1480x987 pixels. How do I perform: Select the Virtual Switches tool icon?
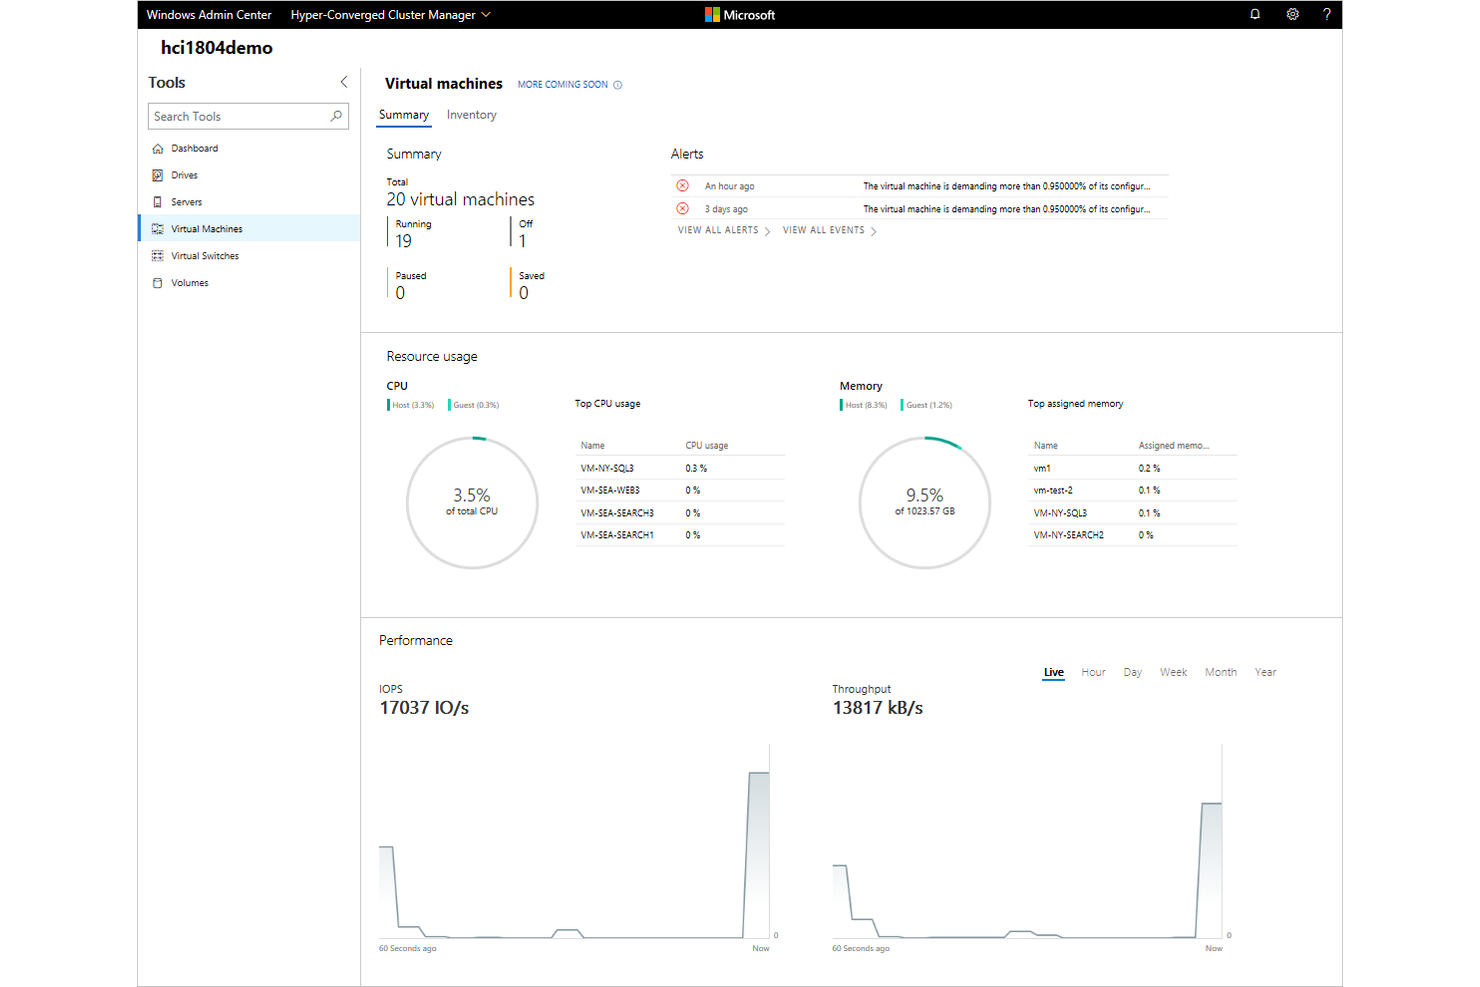tap(158, 255)
